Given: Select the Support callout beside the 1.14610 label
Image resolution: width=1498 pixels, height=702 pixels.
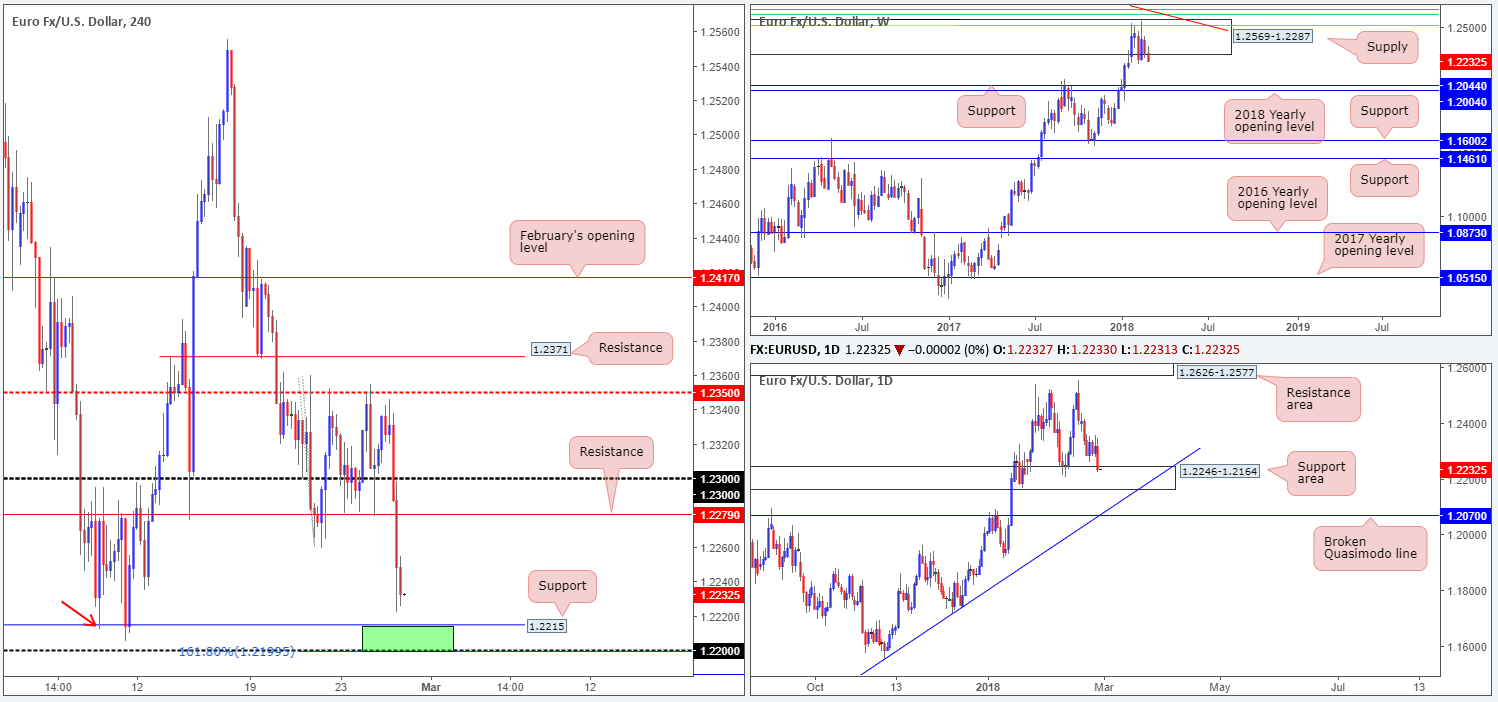Looking at the screenshot, I should [1384, 180].
